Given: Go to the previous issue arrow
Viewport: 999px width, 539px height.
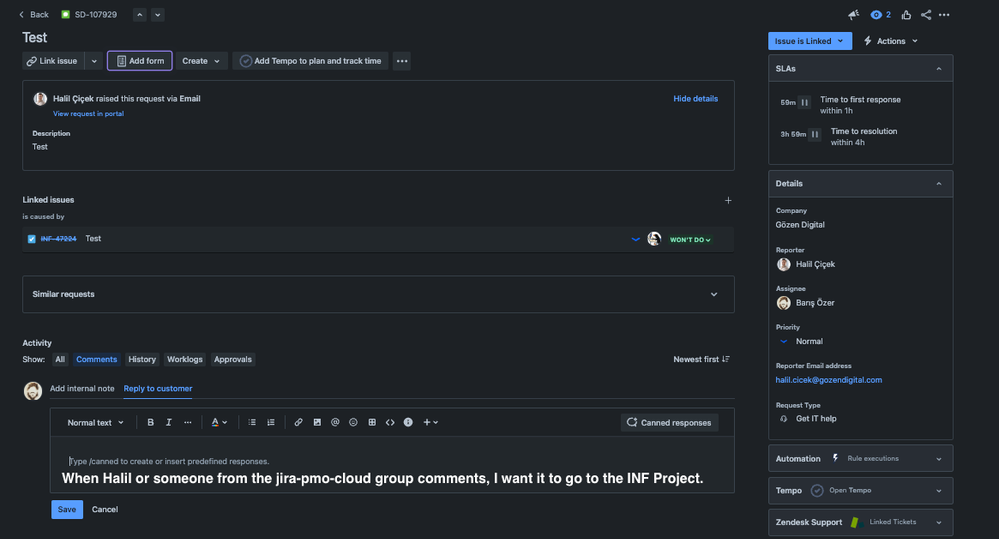Looking at the screenshot, I should [140, 15].
